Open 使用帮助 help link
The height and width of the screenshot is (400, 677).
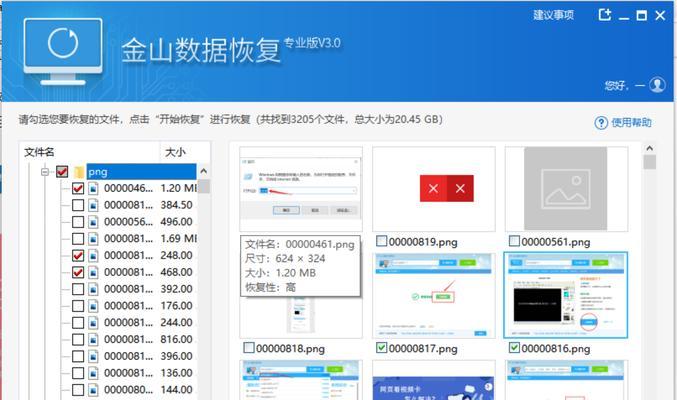click(x=631, y=123)
